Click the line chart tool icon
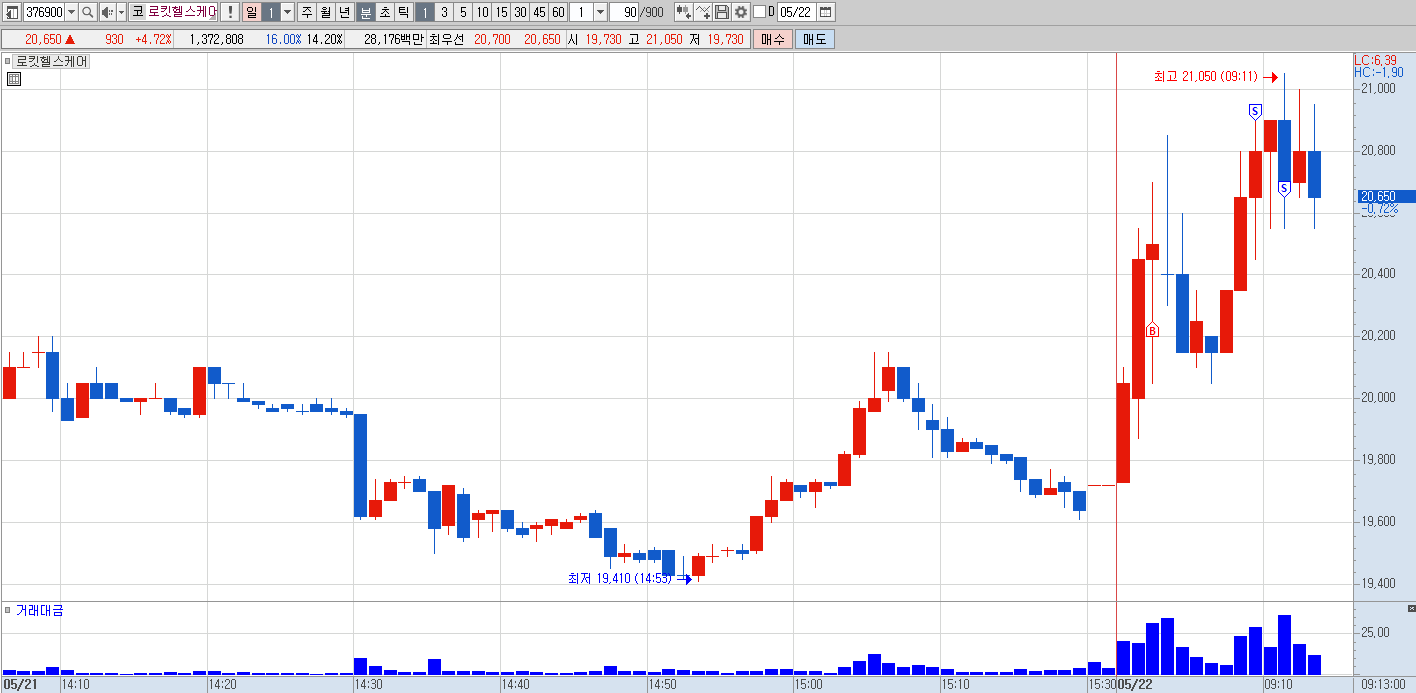 tap(703, 12)
